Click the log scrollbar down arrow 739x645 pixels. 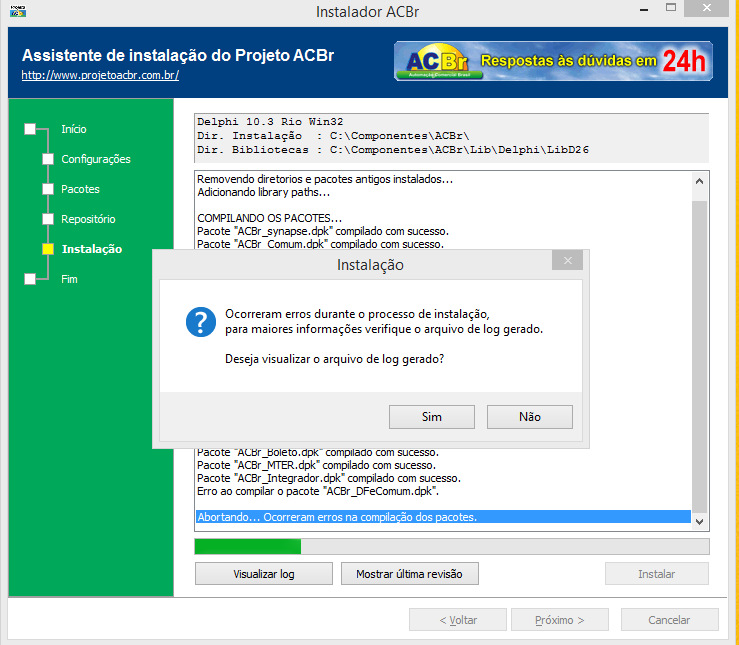point(699,521)
